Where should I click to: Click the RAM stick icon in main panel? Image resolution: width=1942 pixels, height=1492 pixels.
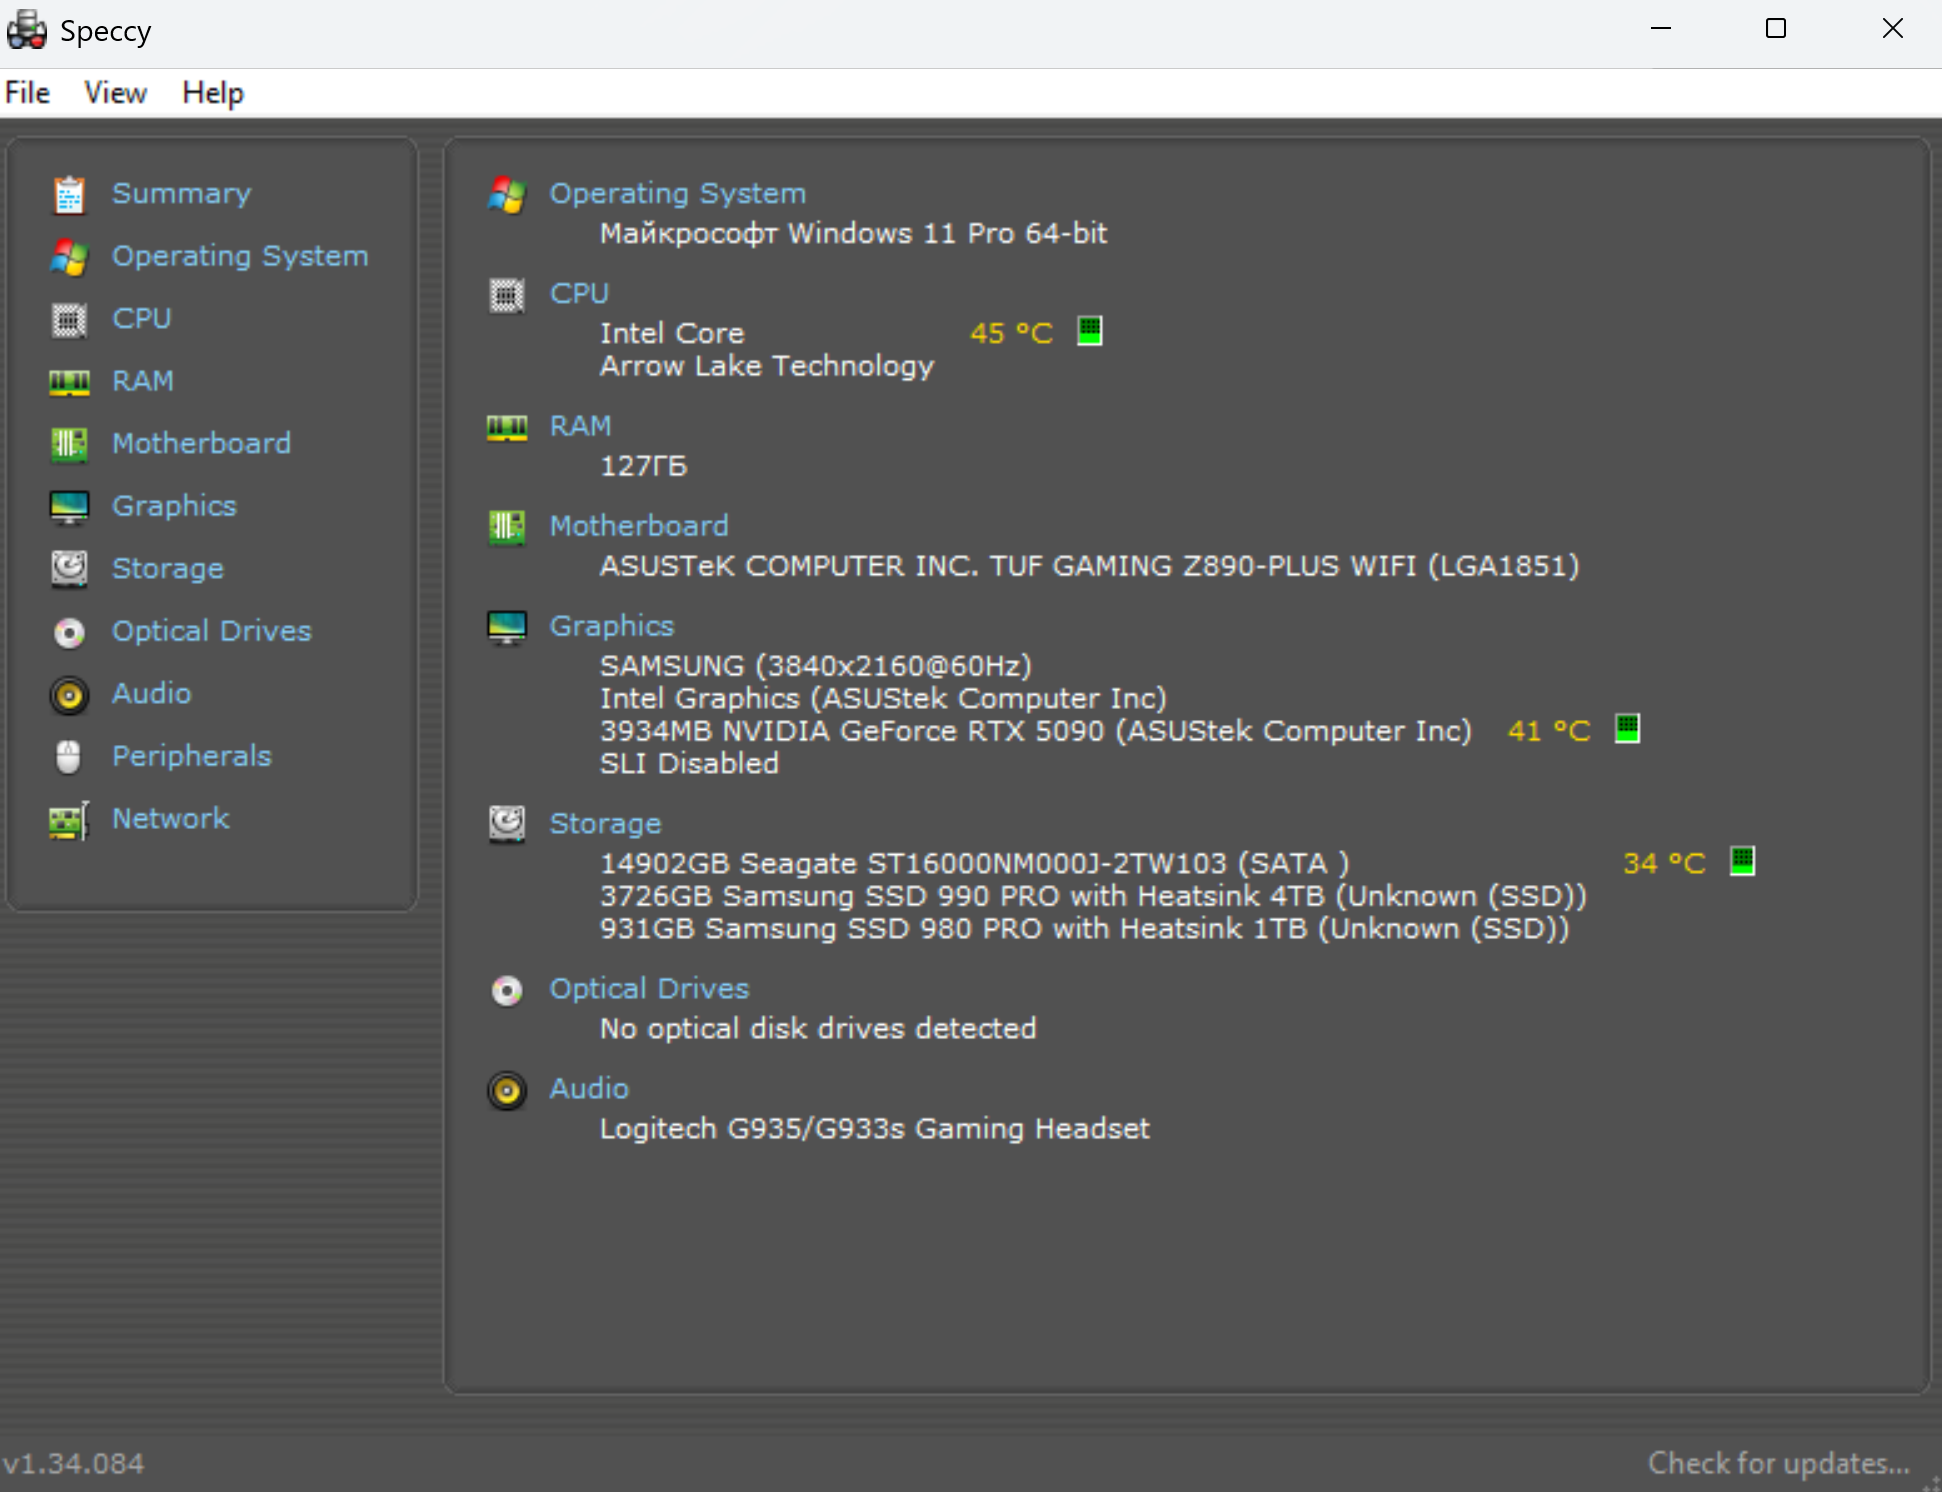pos(507,427)
